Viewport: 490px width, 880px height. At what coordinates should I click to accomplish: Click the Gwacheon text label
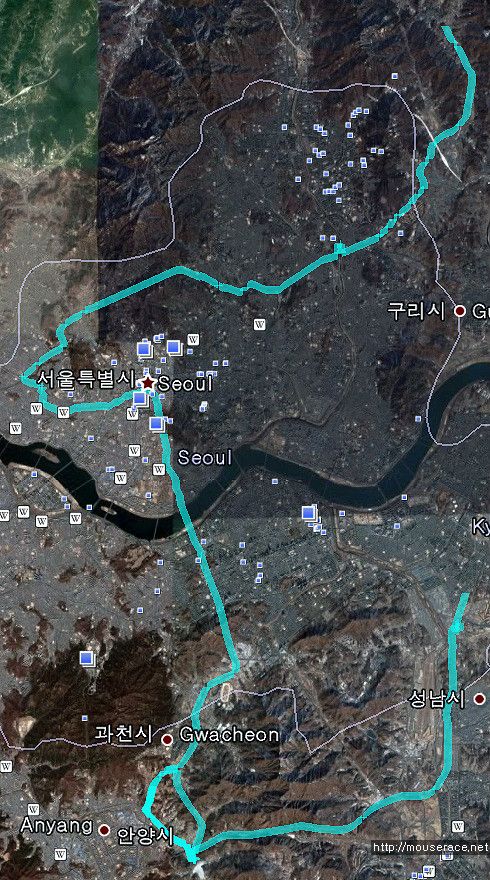(229, 735)
